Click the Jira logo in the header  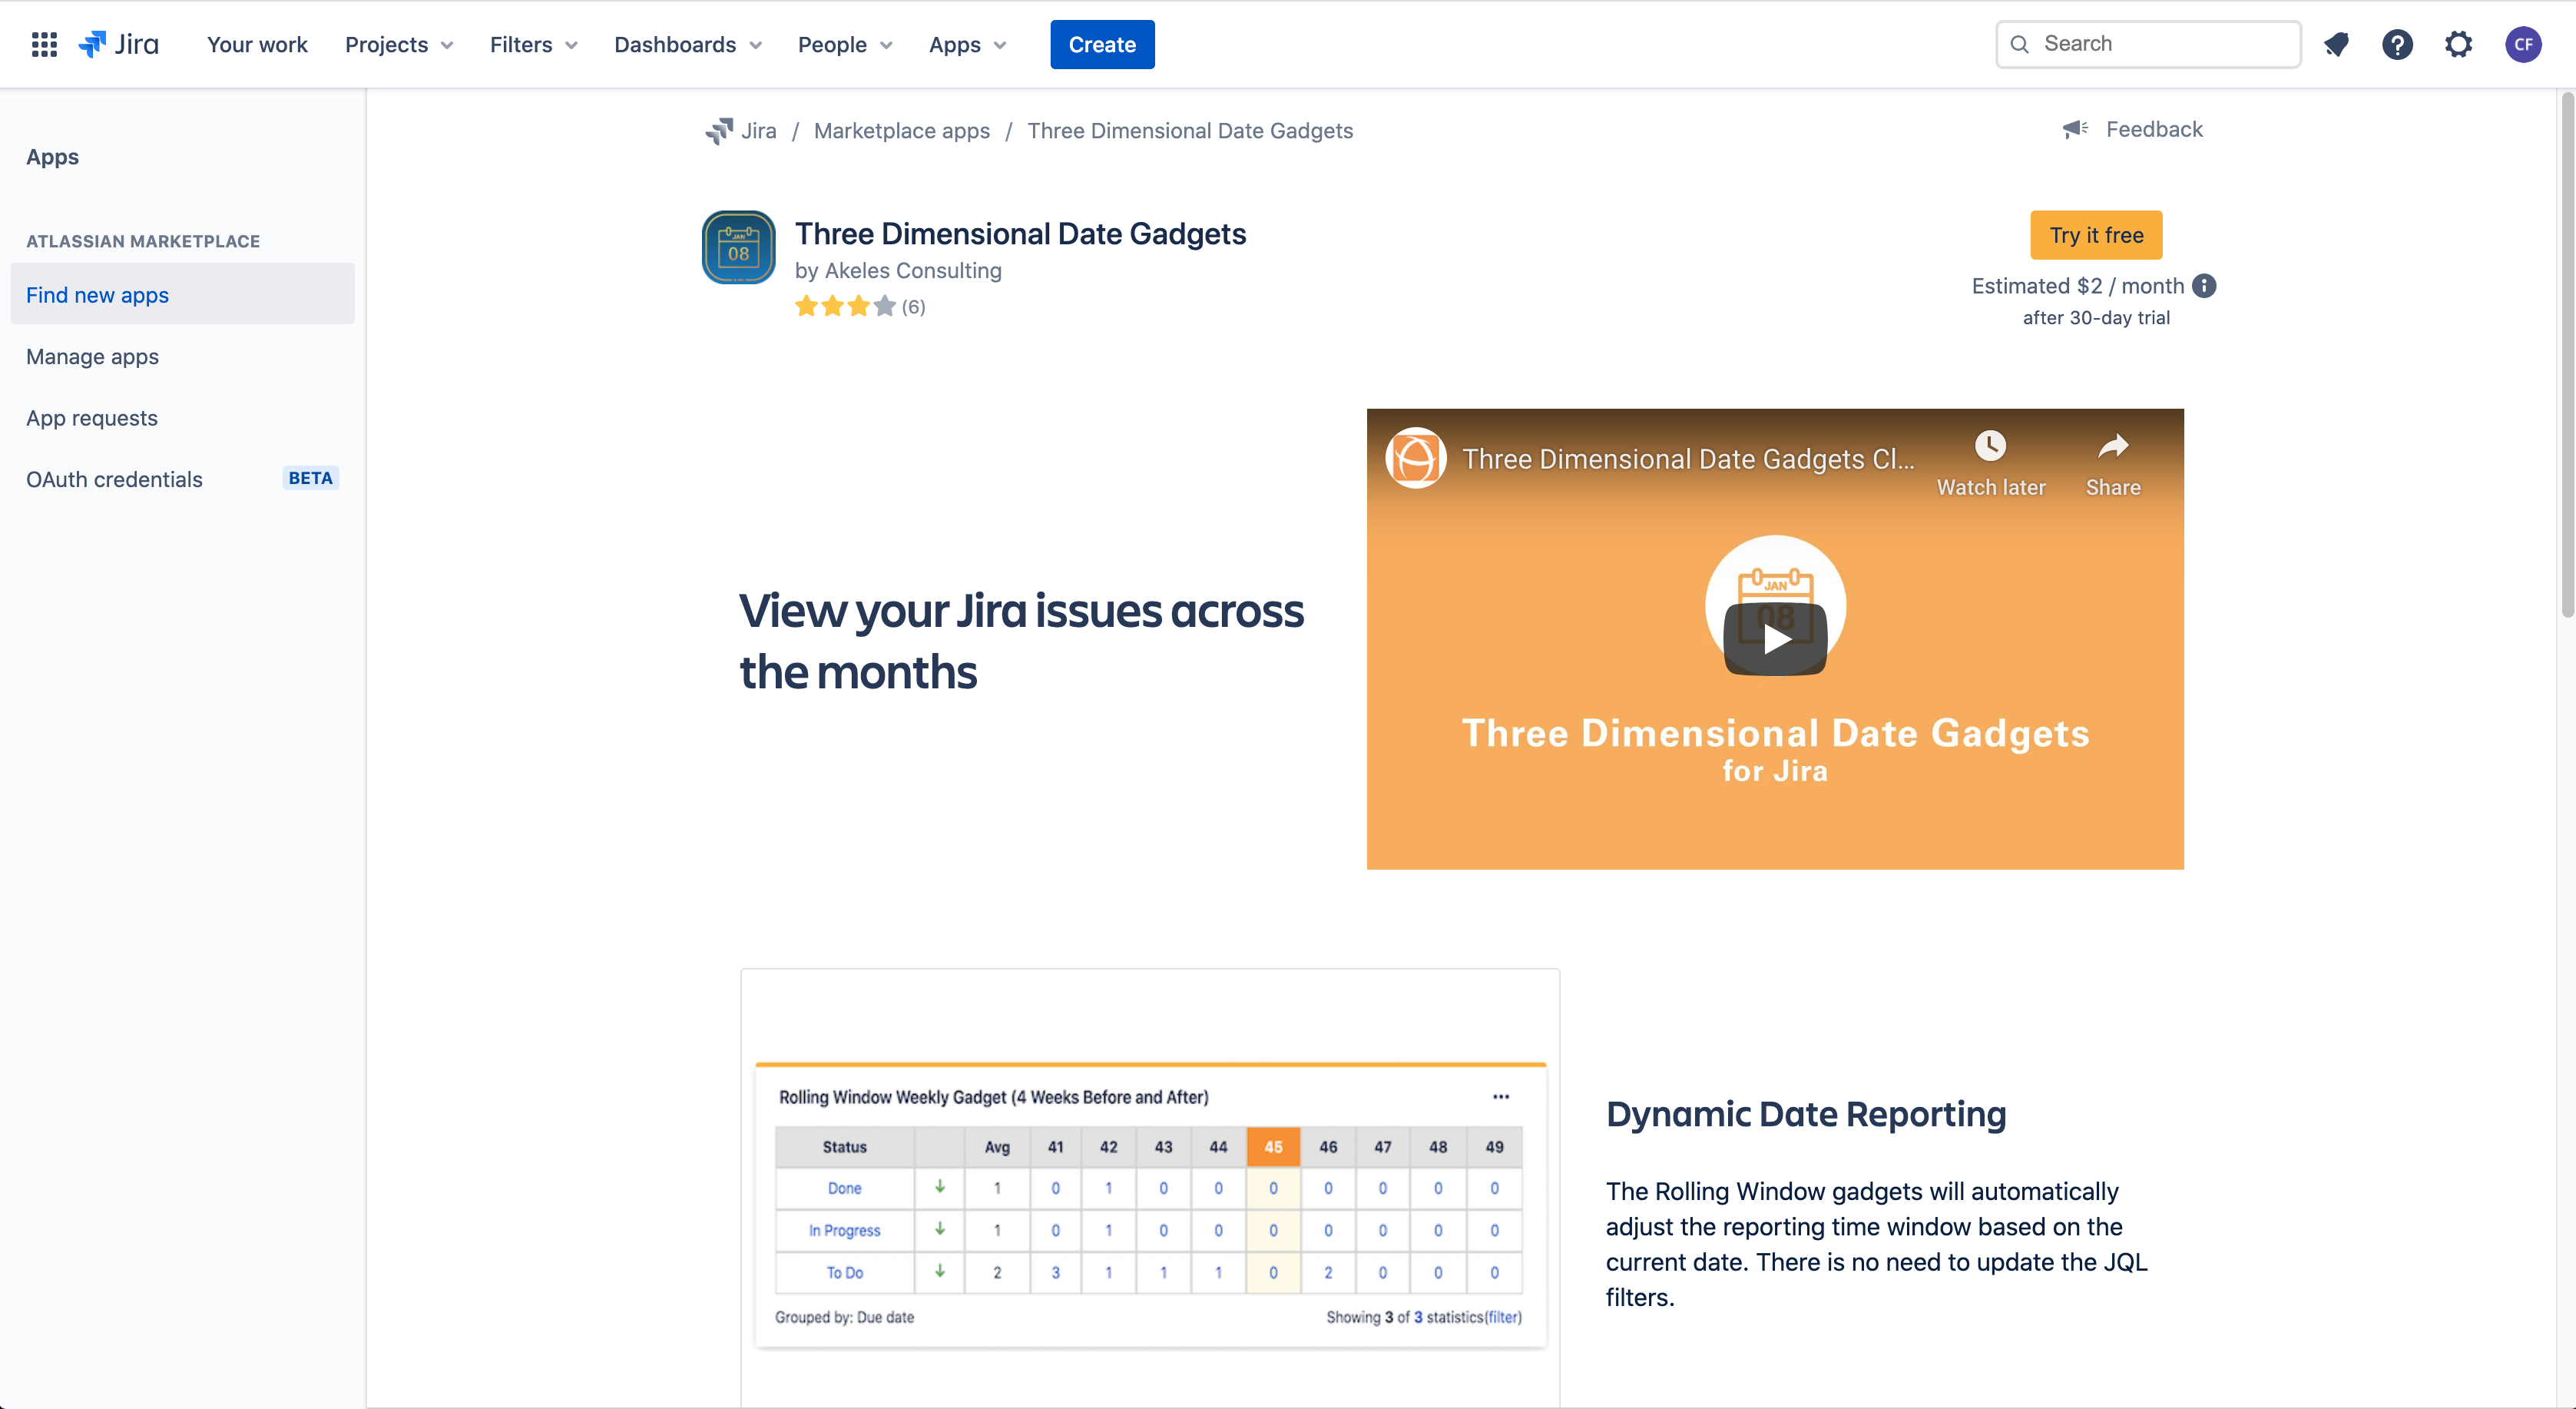119,44
